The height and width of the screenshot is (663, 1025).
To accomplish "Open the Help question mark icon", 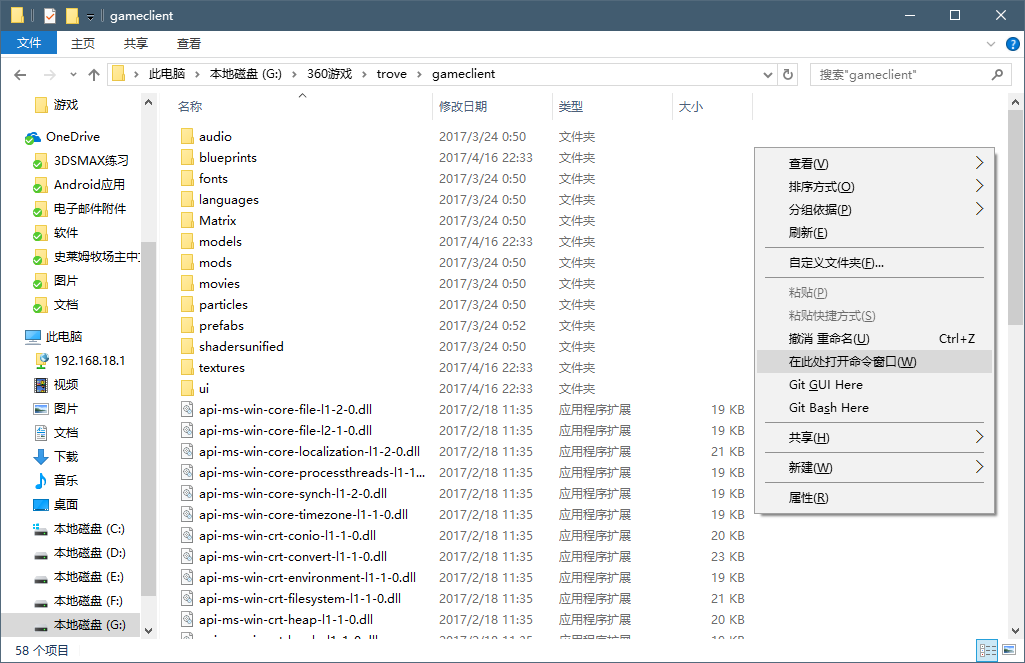I will coord(1012,44).
